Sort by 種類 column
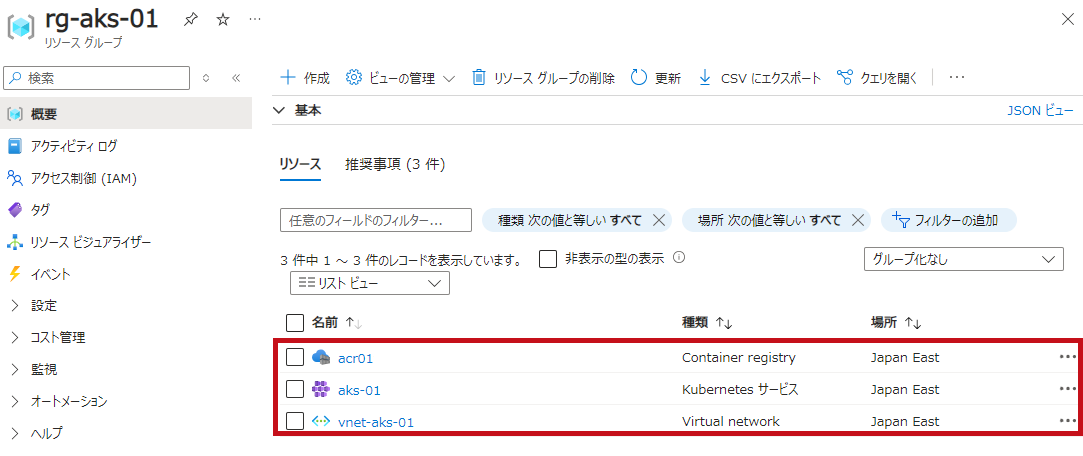Viewport: 1083px width, 456px height. point(707,323)
